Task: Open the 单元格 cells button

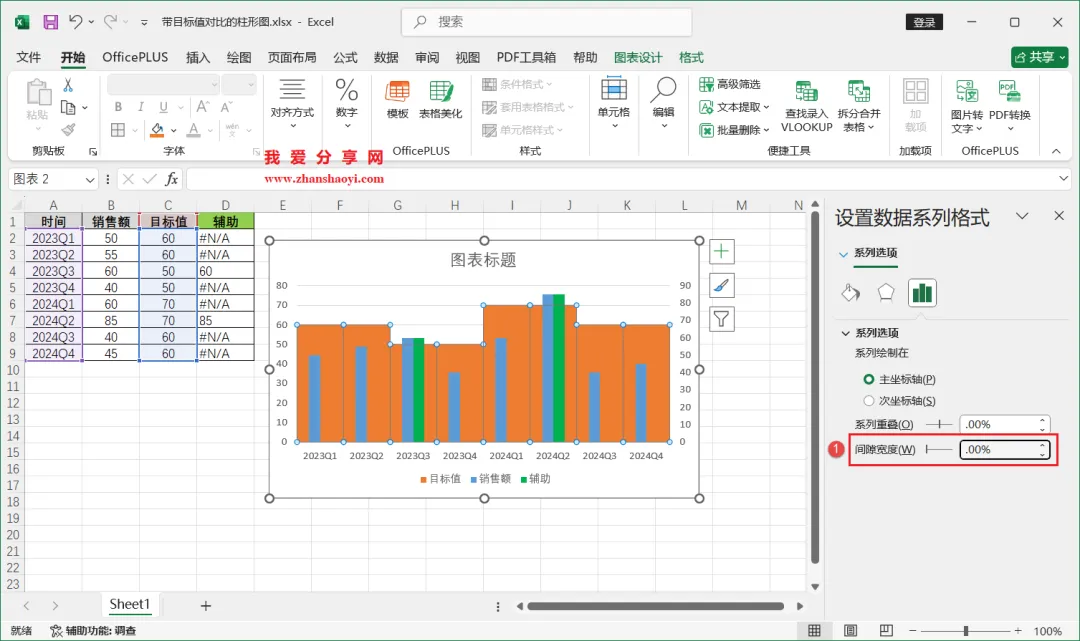Action: click(614, 103)
